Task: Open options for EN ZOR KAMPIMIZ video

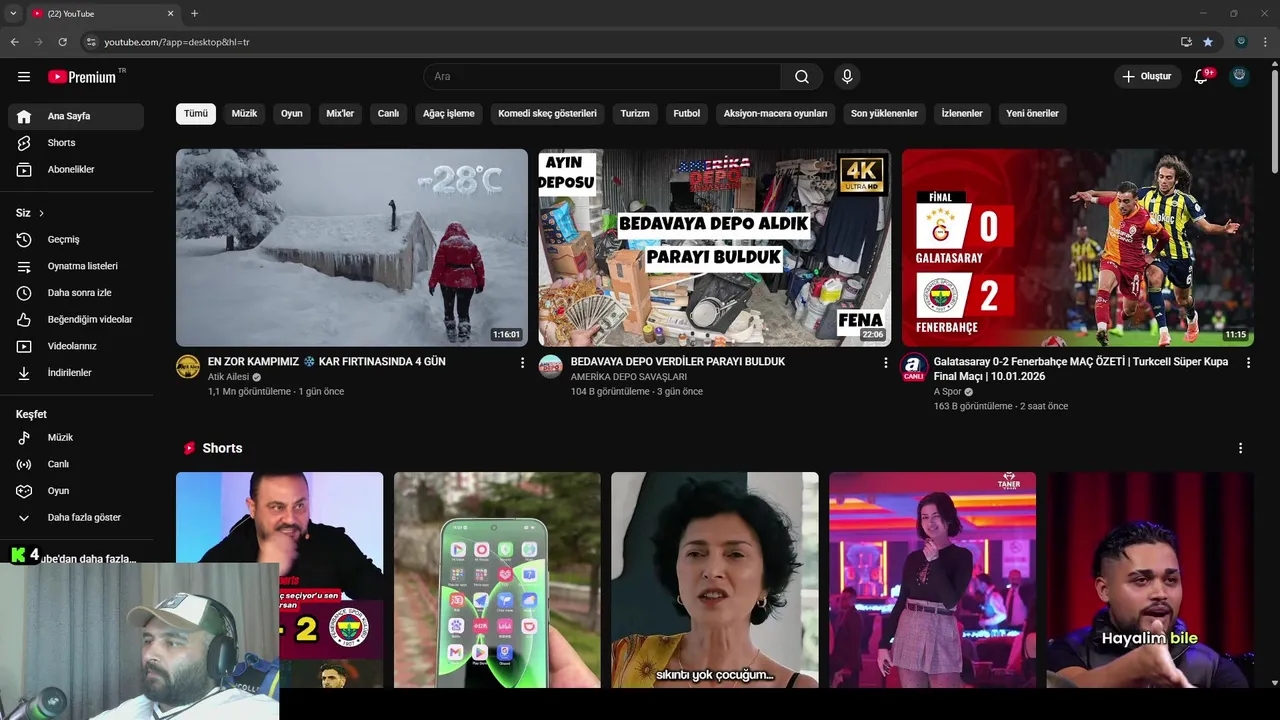Action: coord(522,363)
